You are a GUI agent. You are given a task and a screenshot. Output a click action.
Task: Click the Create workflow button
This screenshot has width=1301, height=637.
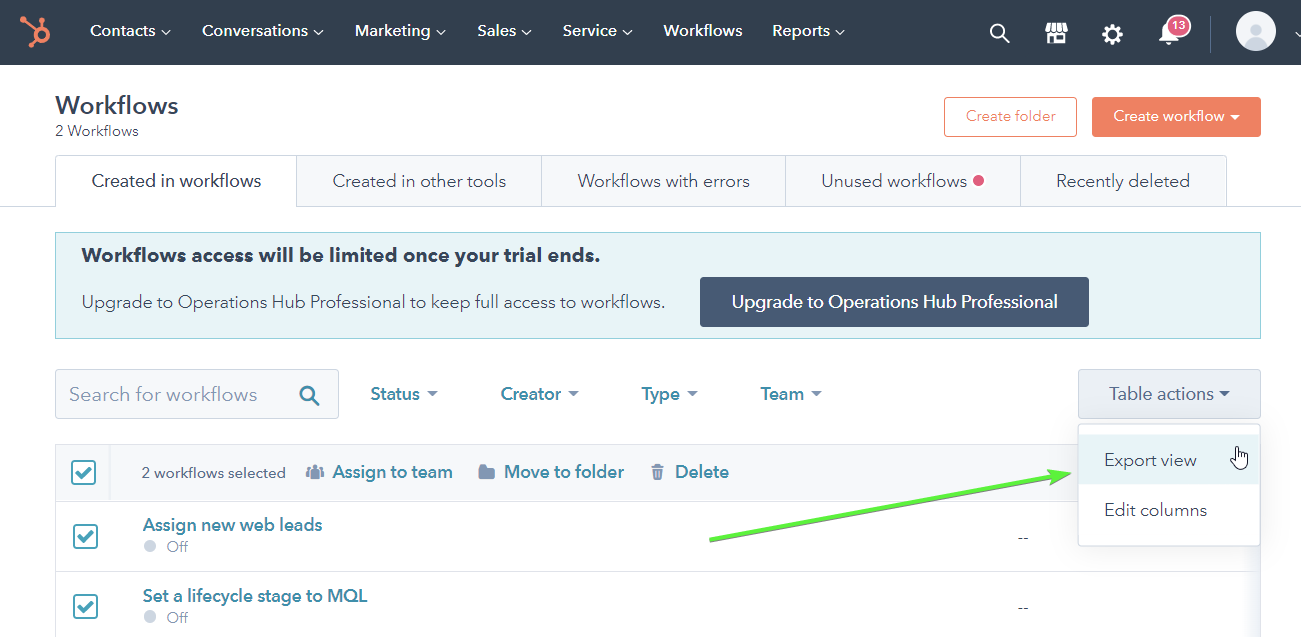click(1176, 116)
